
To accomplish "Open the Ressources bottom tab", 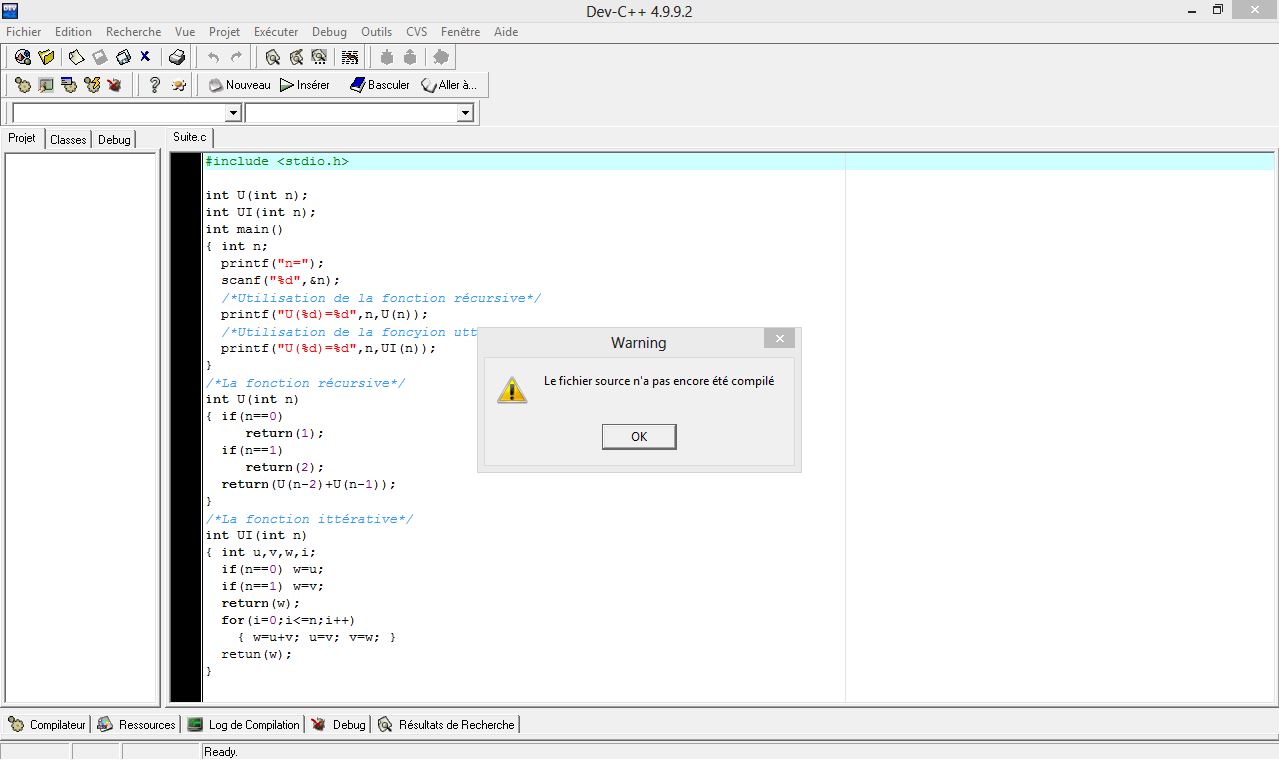I will (x=136, y=724).
